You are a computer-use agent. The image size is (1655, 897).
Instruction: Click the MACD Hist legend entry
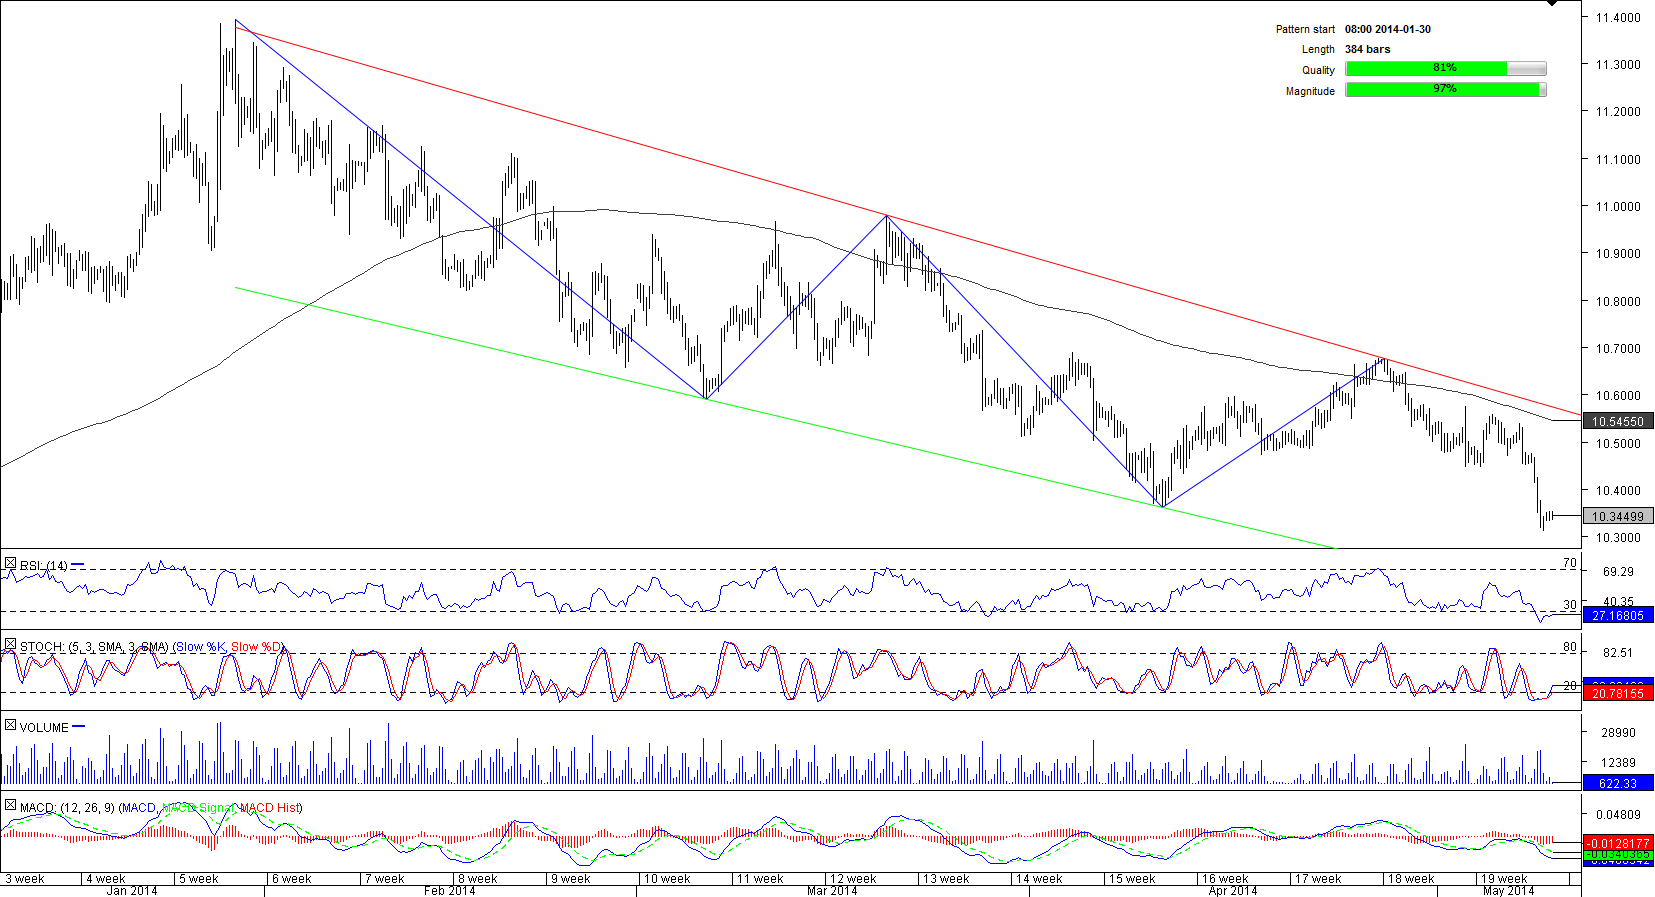[x=268, y=808]
